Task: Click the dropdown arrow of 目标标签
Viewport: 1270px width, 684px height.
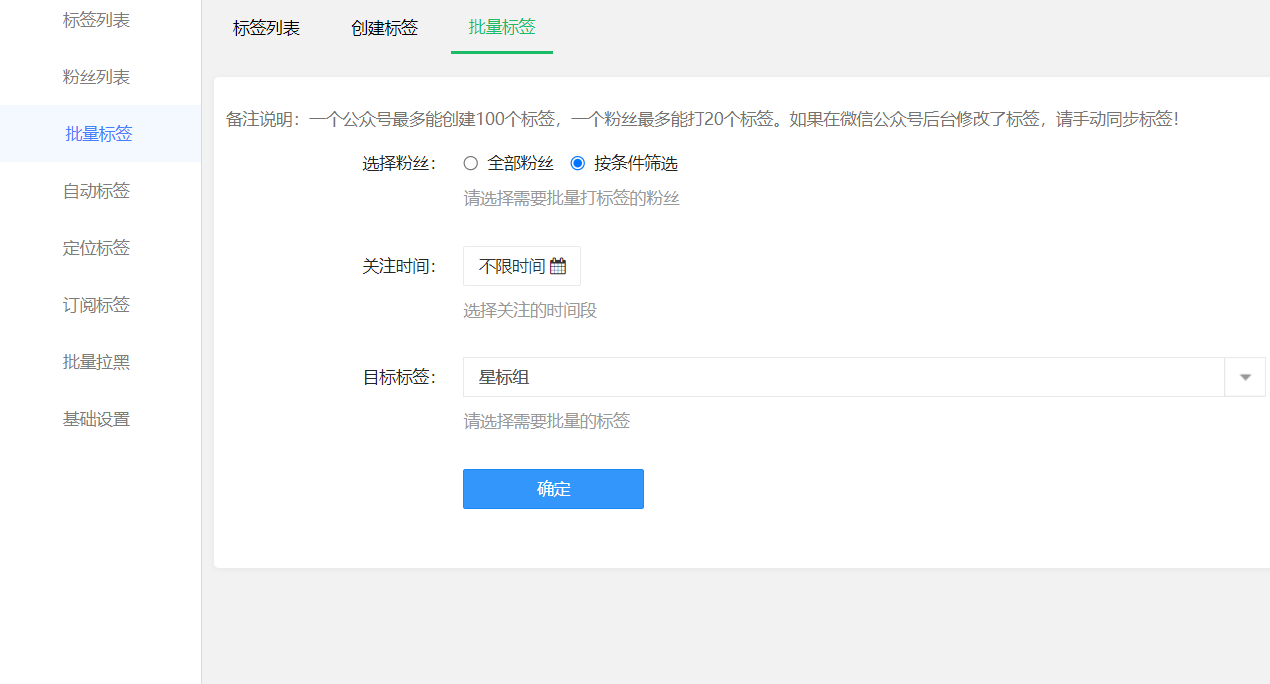Action: pyautogui.click(x=1245, y=377)
